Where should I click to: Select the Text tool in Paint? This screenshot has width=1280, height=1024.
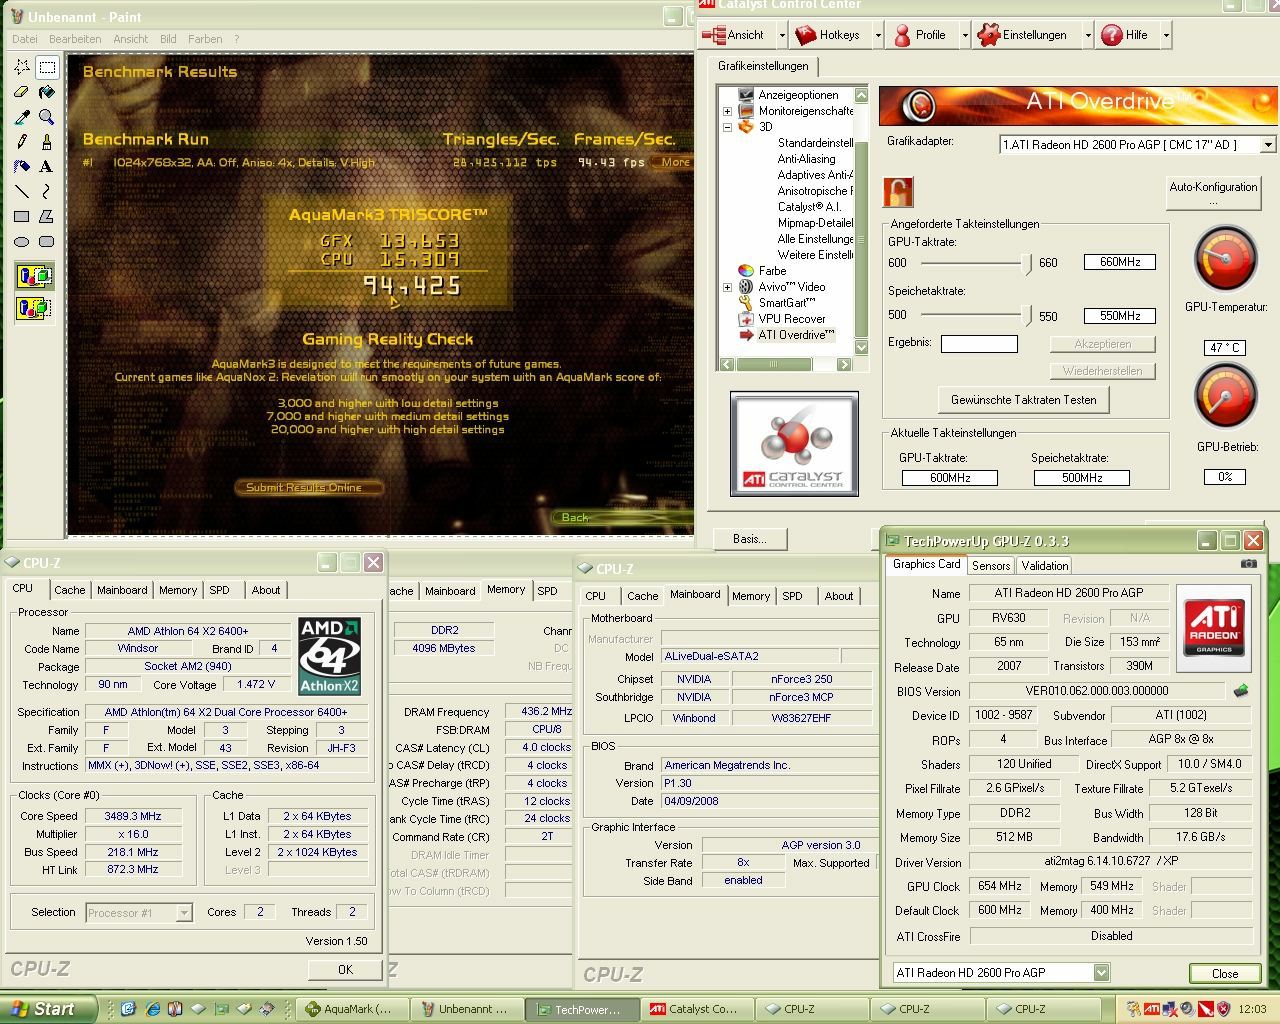point(47,167)
